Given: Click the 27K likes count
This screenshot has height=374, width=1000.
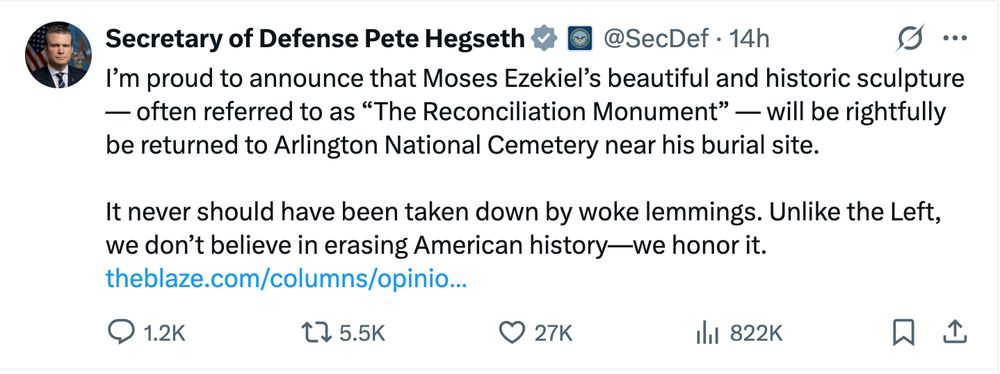Looking at the screenshot, I should (x=553, y=333).
